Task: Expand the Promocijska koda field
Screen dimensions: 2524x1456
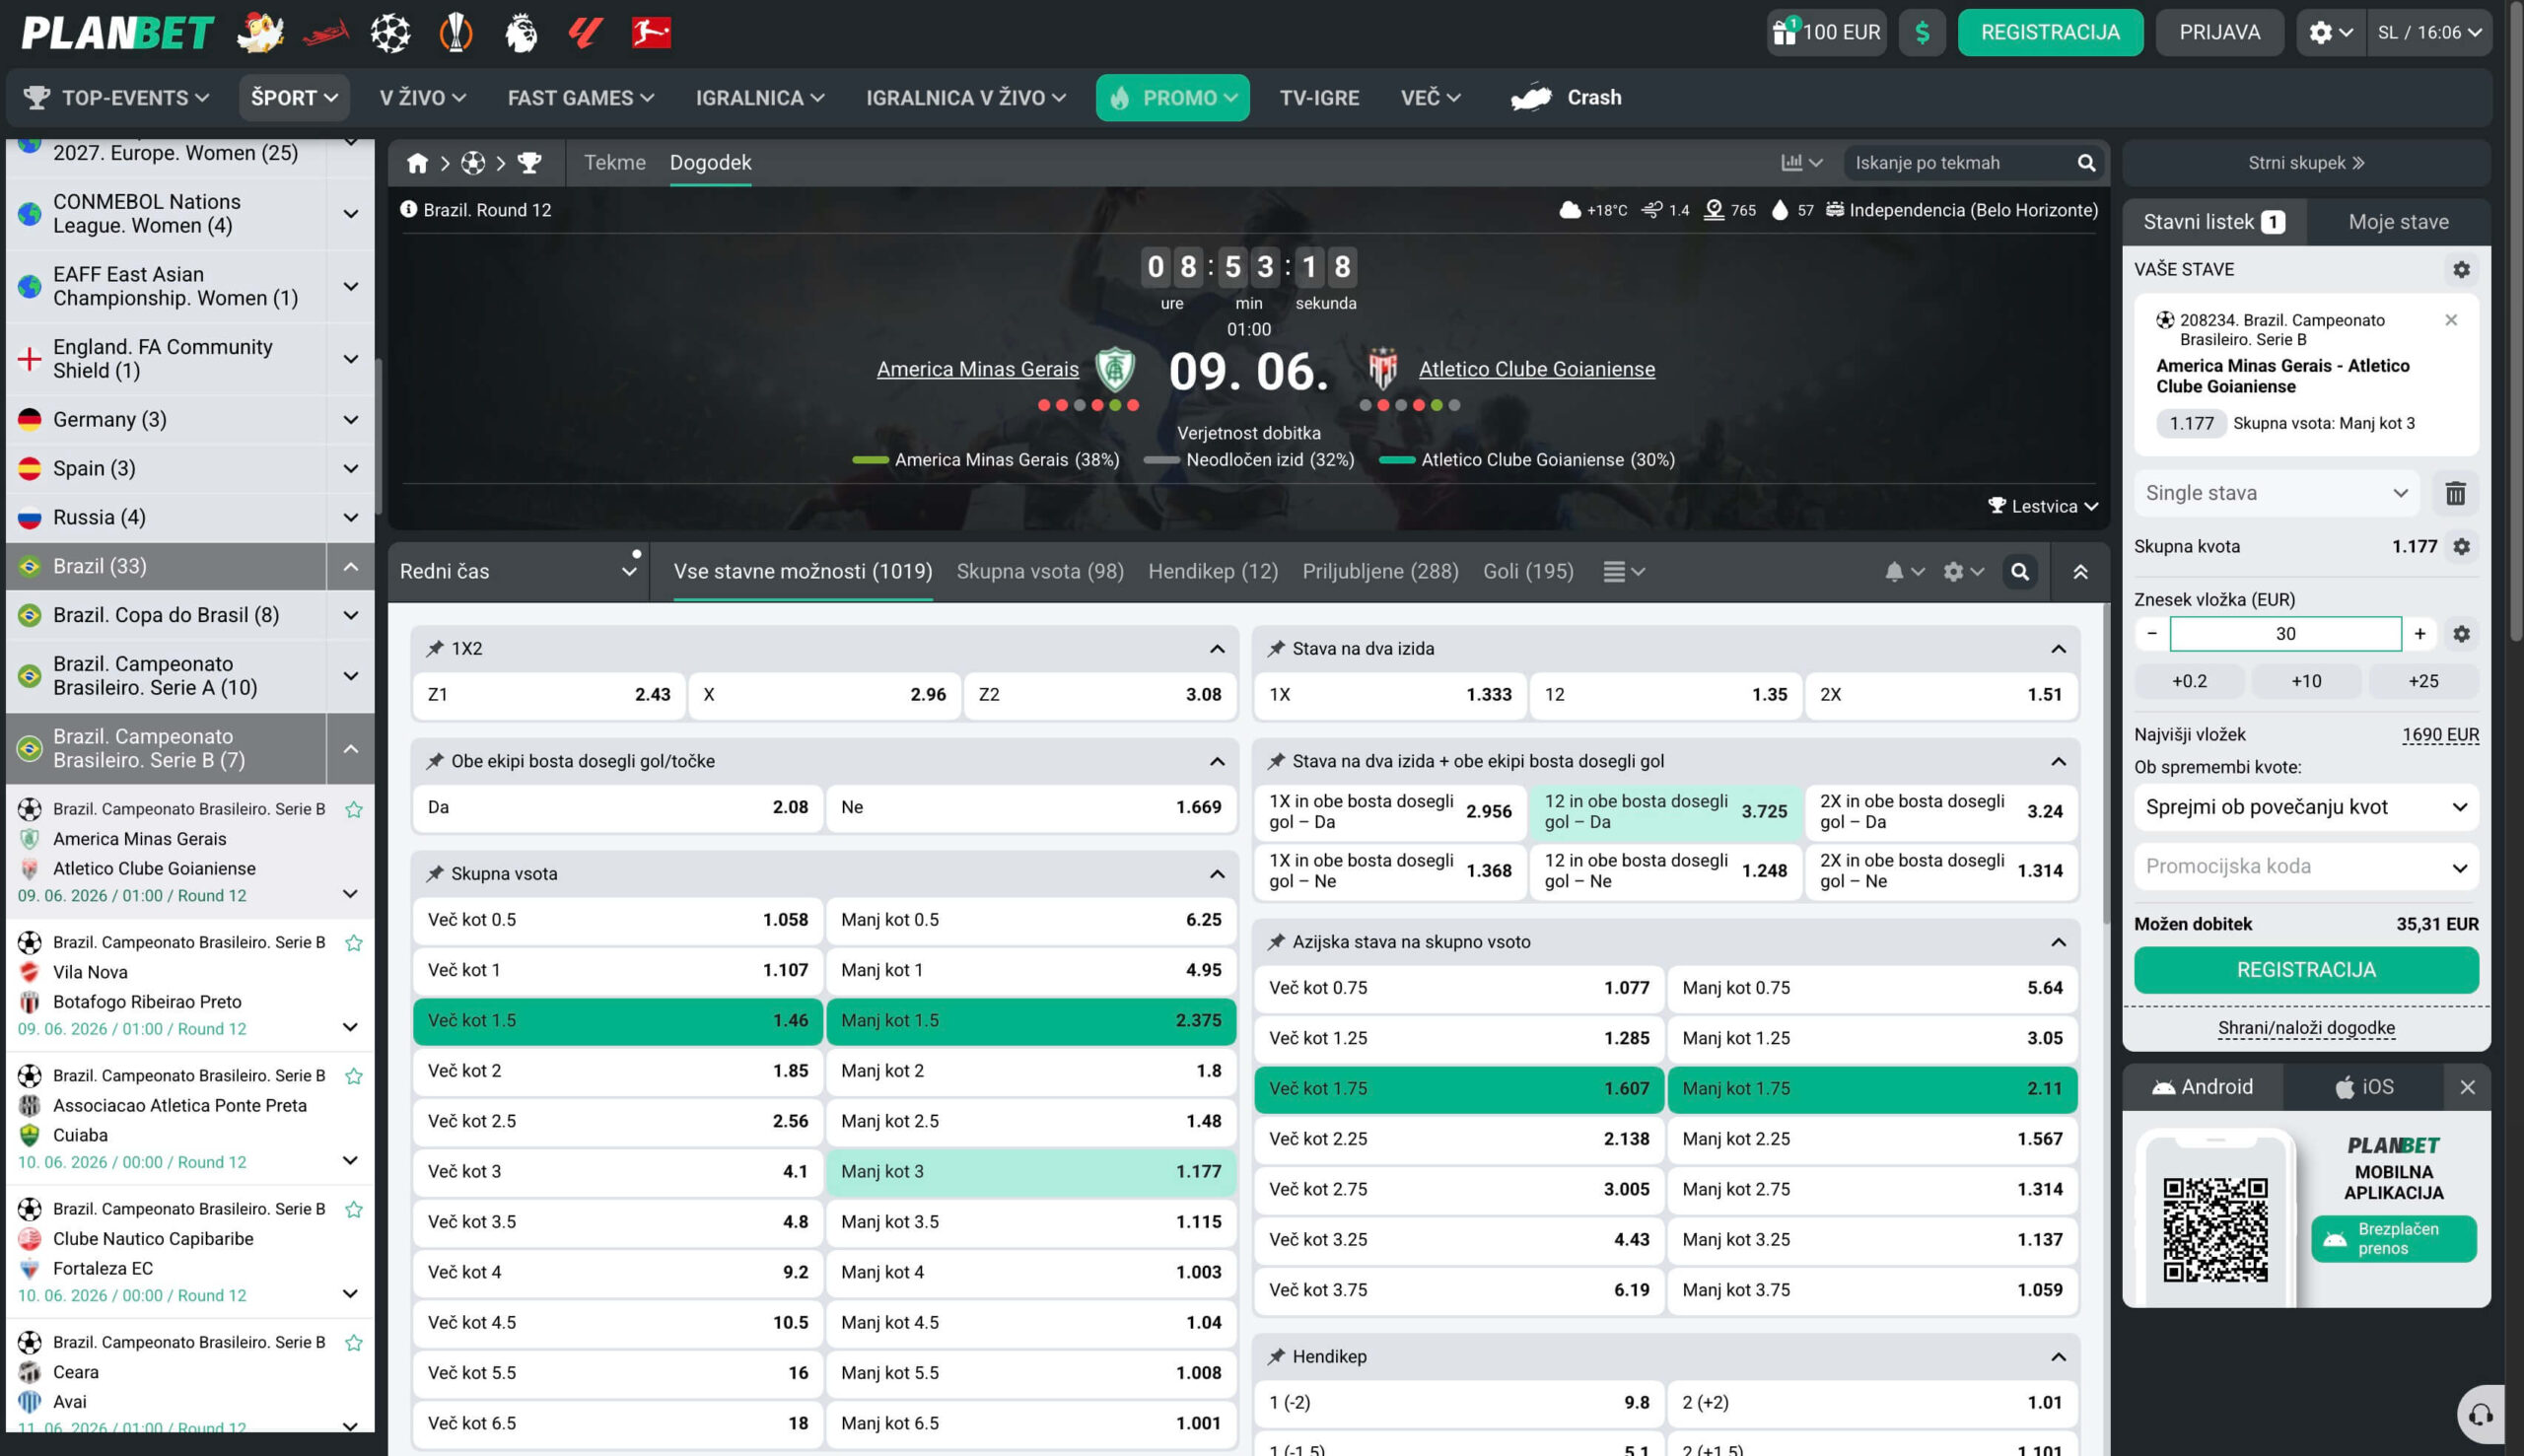Action: pyautogui.click(x=2306, y=867)
